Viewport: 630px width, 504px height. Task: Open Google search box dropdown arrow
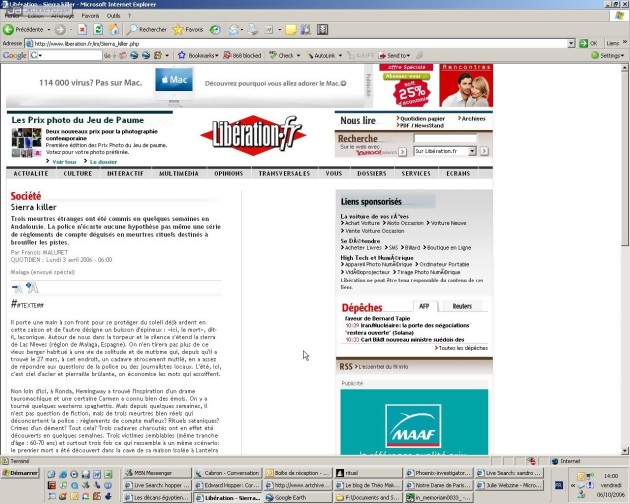pos(40,56)
